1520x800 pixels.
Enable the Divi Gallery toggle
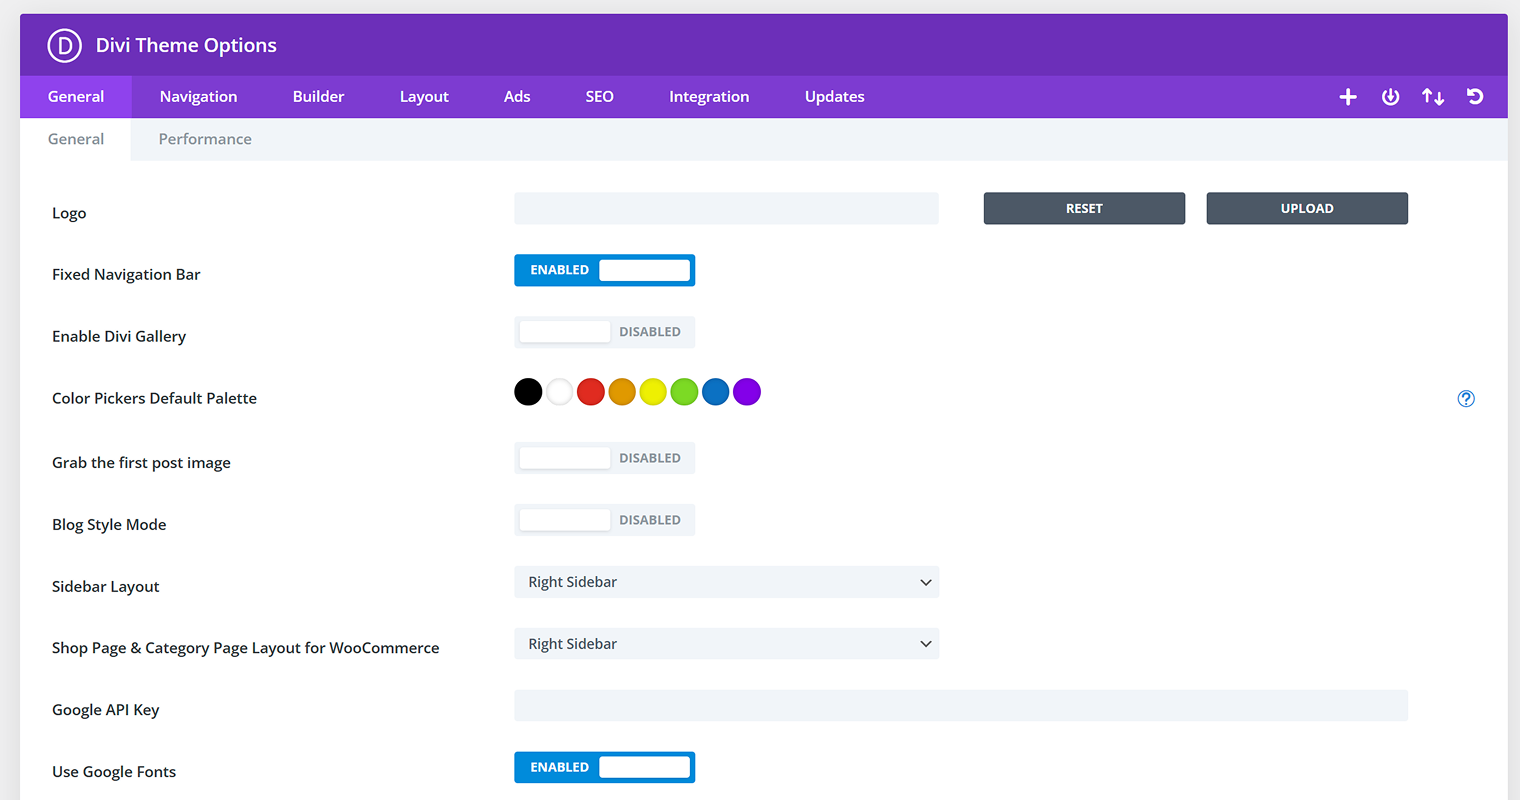605,332
